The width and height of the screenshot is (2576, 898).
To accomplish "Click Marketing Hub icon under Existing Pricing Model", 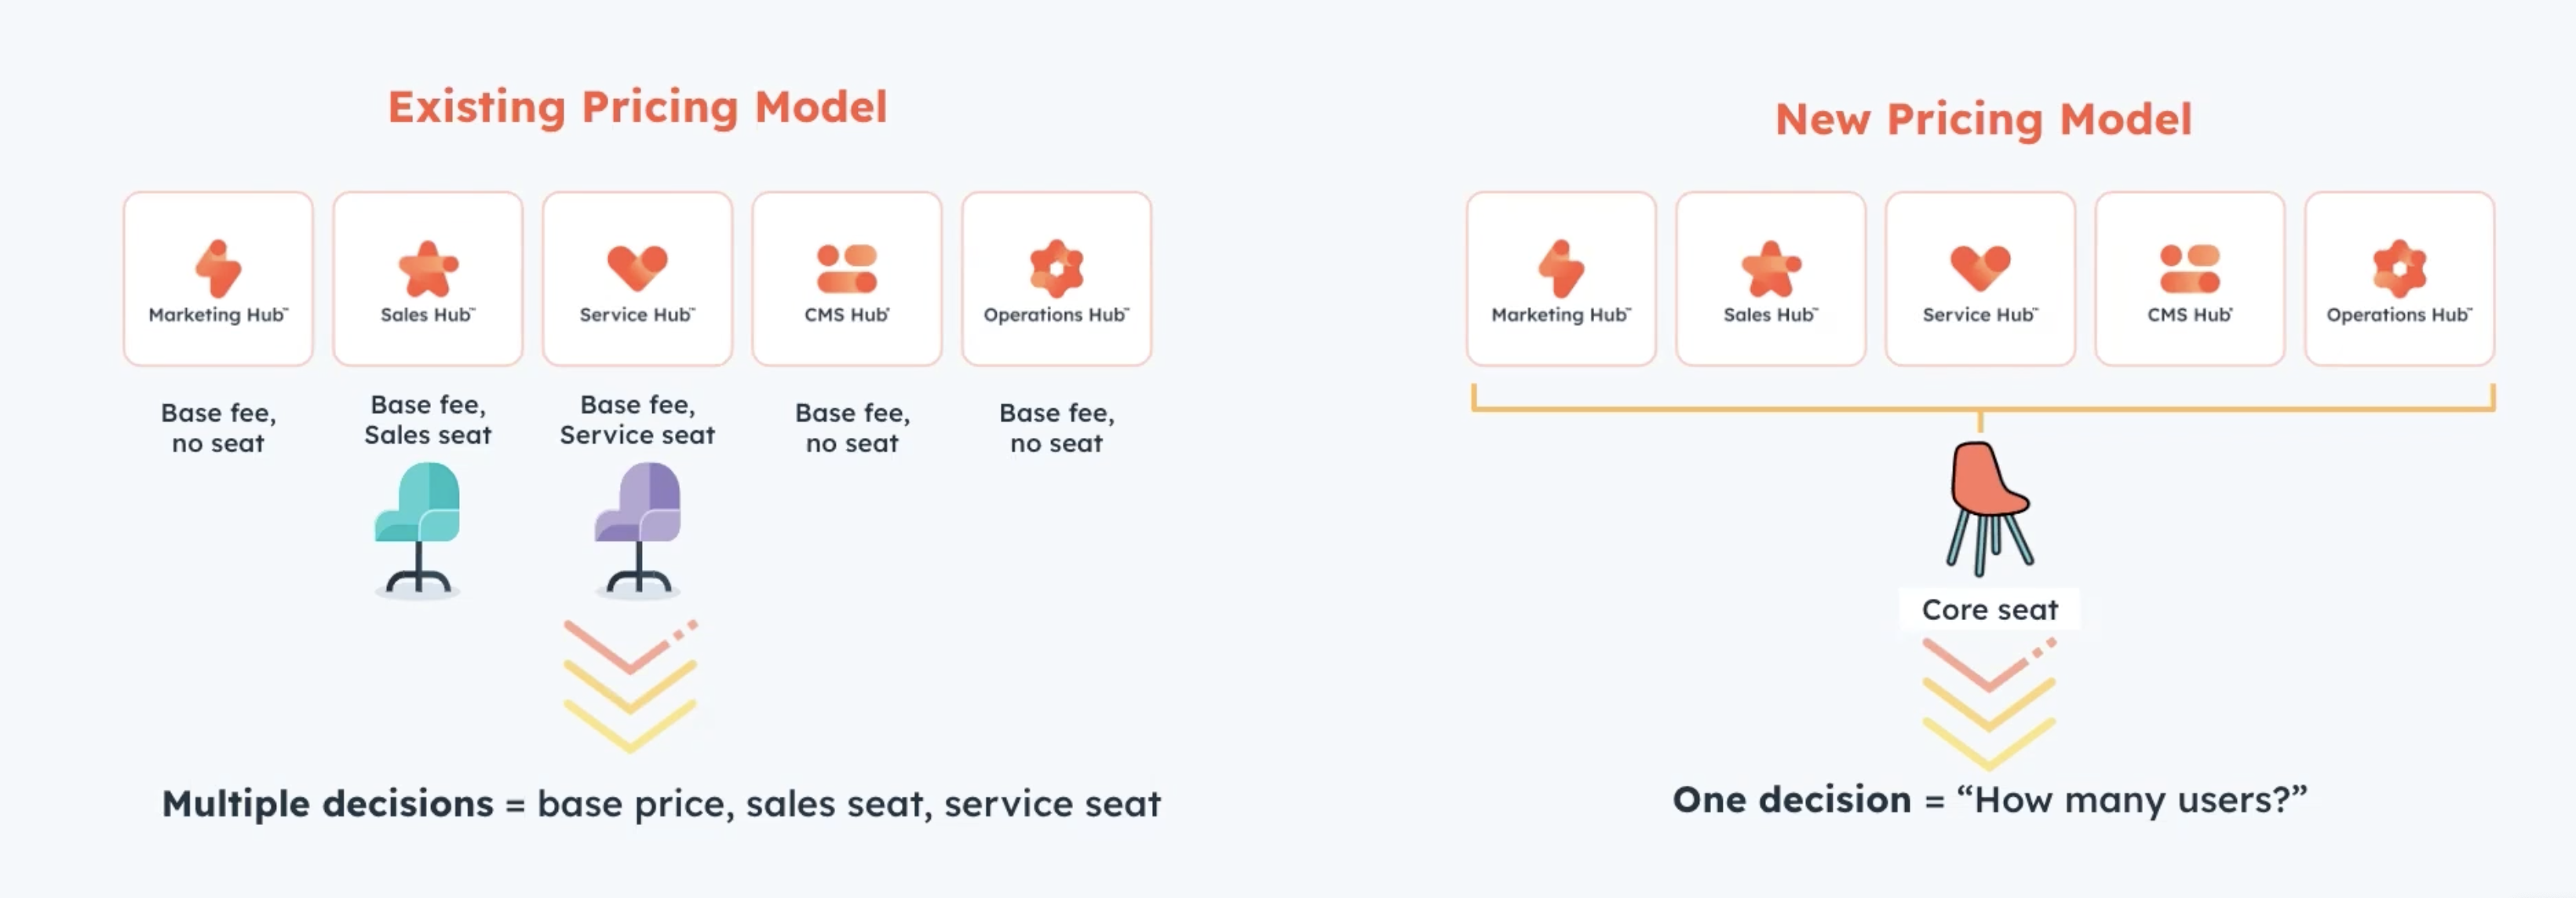I will [218, 268].
